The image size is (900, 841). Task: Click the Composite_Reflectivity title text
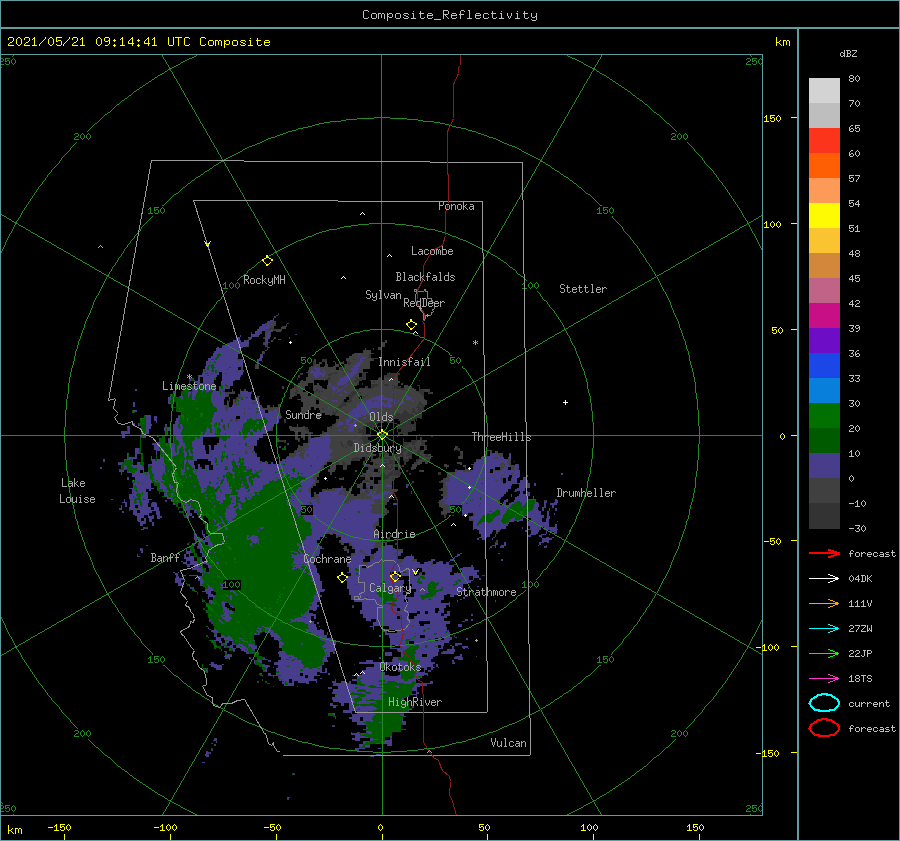coord(449,15)
